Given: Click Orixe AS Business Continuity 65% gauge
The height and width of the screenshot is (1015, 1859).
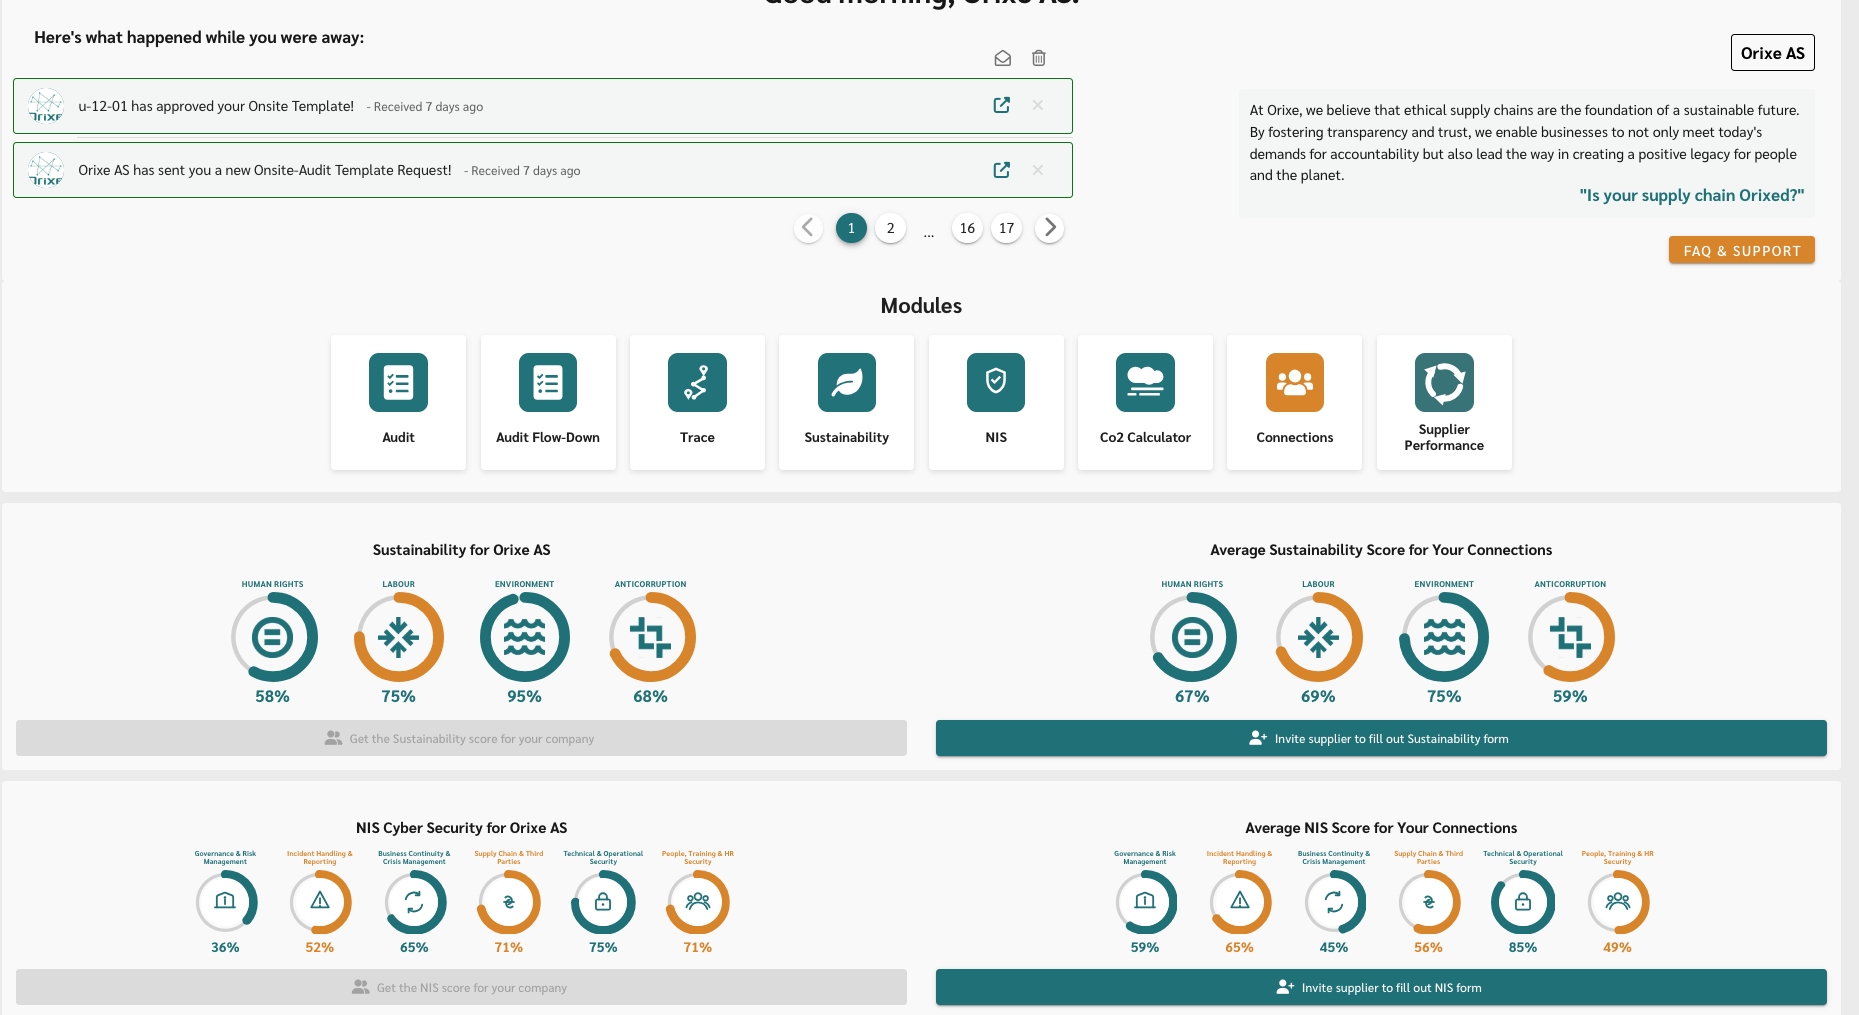Looking at the screenshot, I should pos(414,901).
